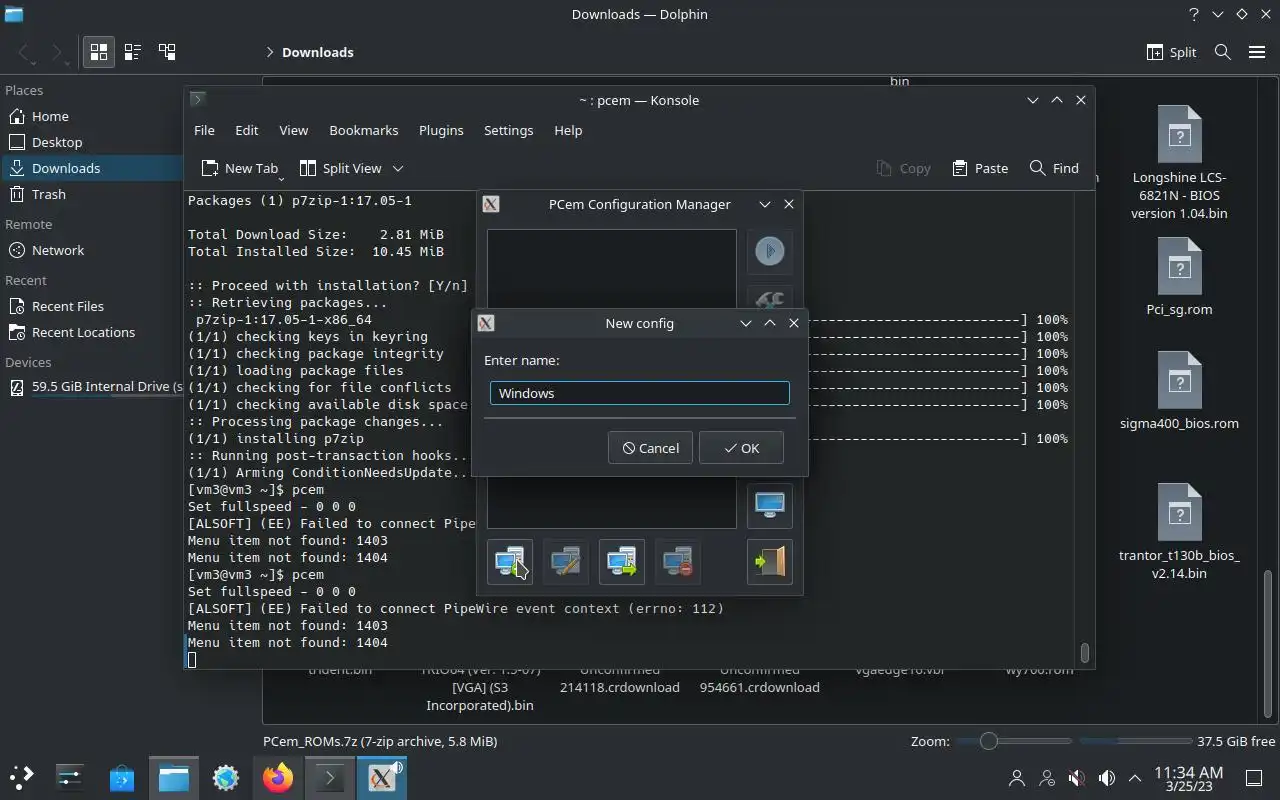Click the rename config pencil icon
This screenshot has width=1280, height=800.
point(566,562)
